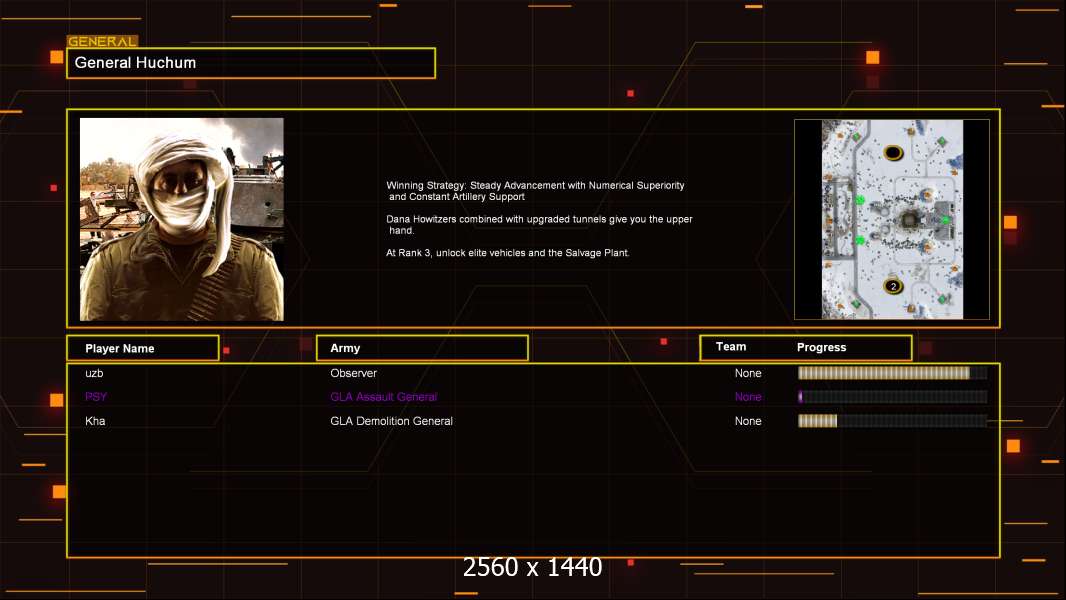Click Kha's team value None

click(x=748, y=421)
